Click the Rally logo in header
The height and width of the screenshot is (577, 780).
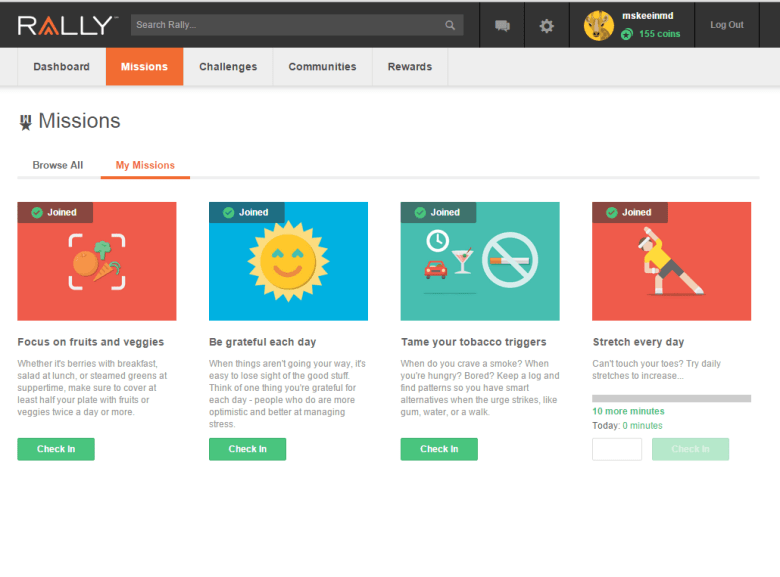tap(67, 25)
